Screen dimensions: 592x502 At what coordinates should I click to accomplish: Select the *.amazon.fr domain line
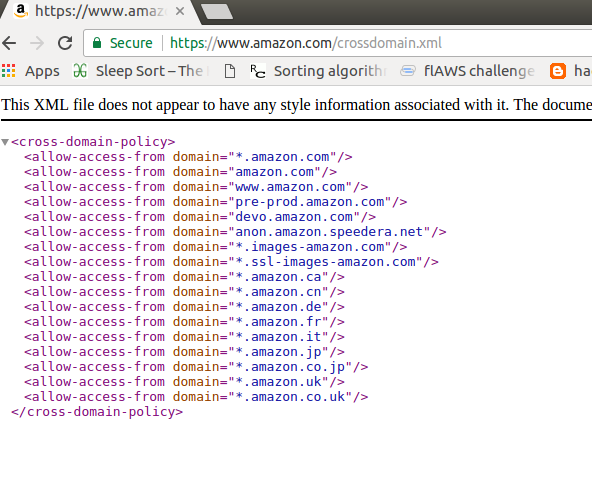185,322
